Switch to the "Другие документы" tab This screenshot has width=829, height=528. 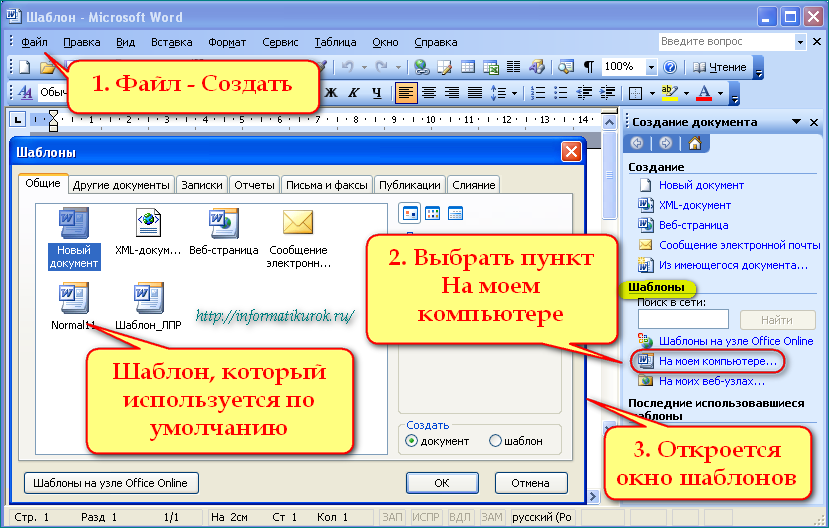coord(121,185)
